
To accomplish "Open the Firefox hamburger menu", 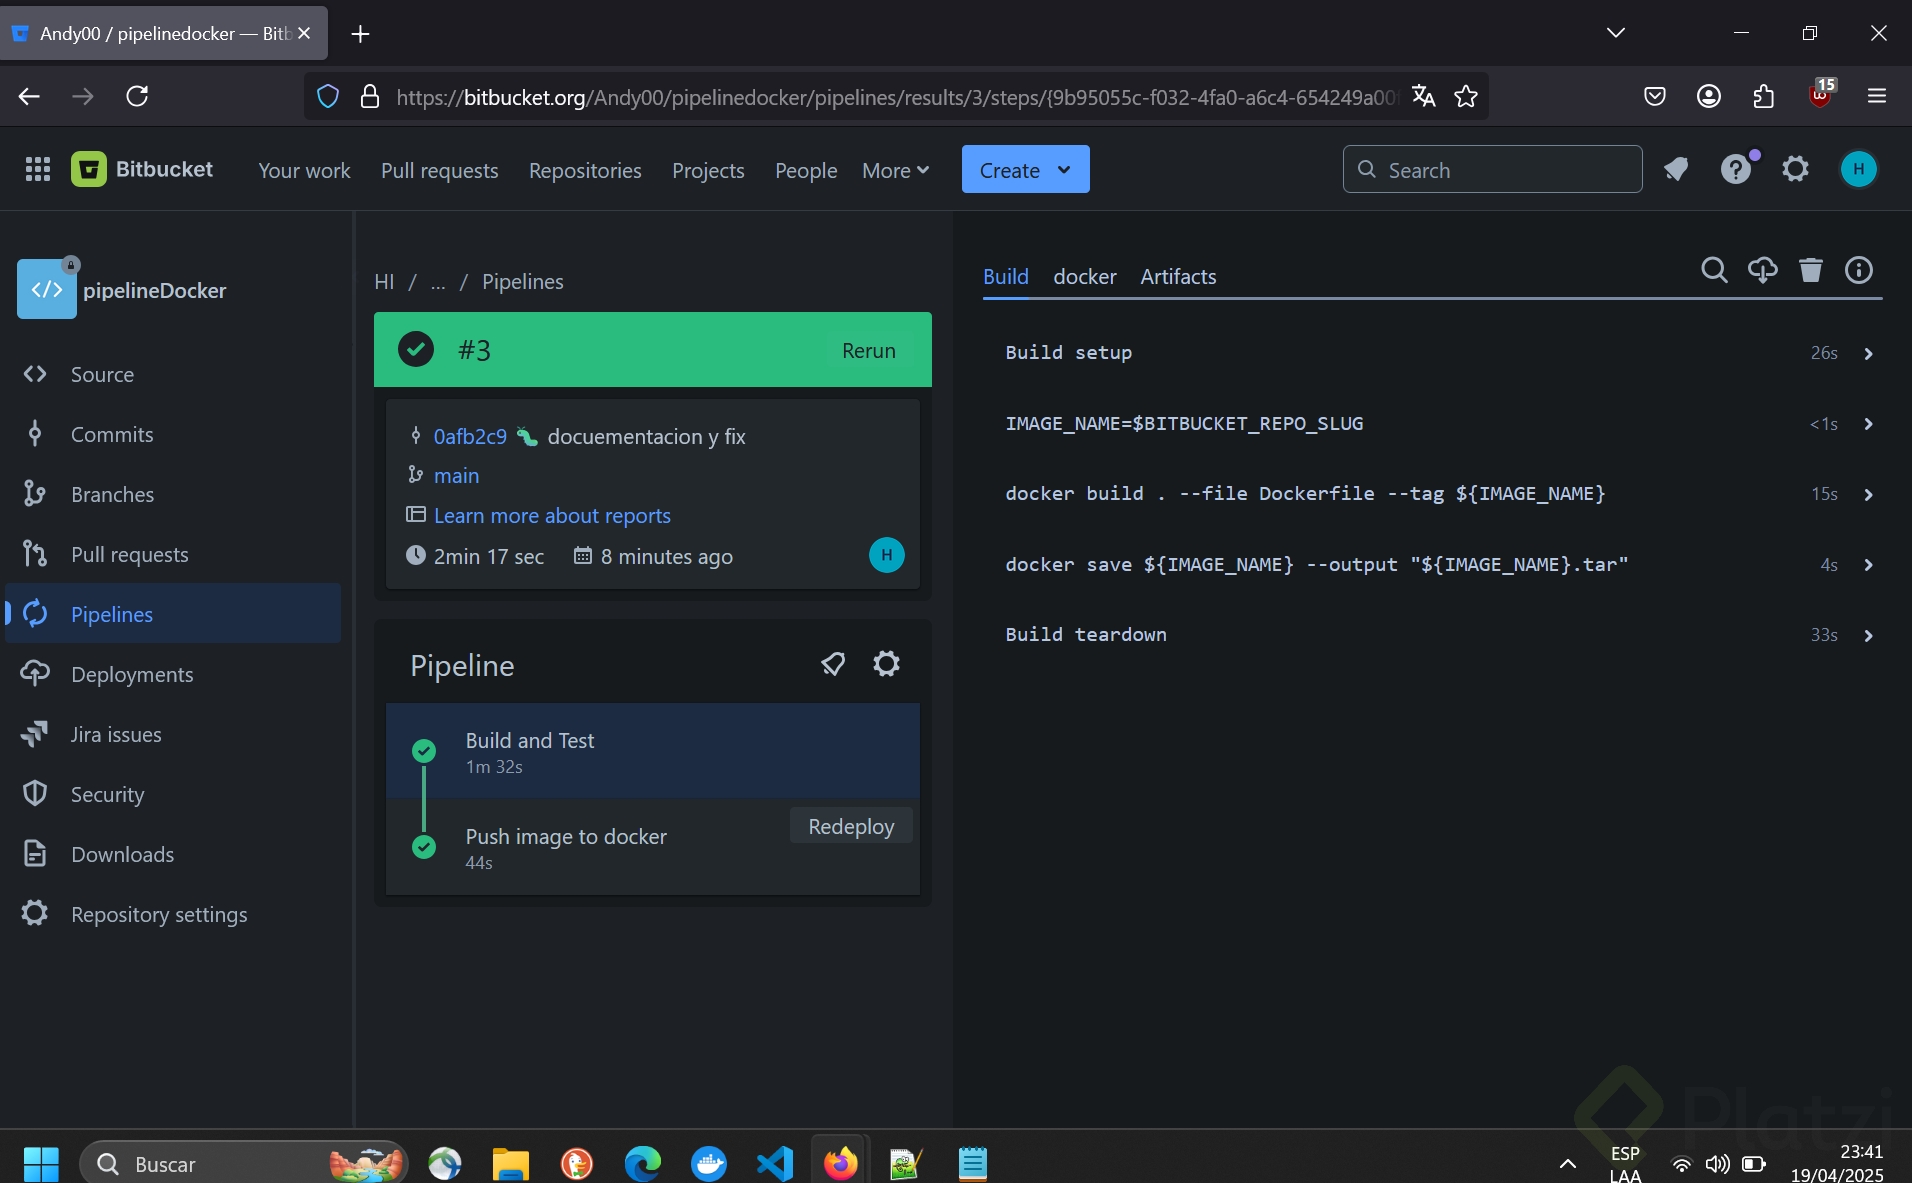I will tap(1877, 96).
